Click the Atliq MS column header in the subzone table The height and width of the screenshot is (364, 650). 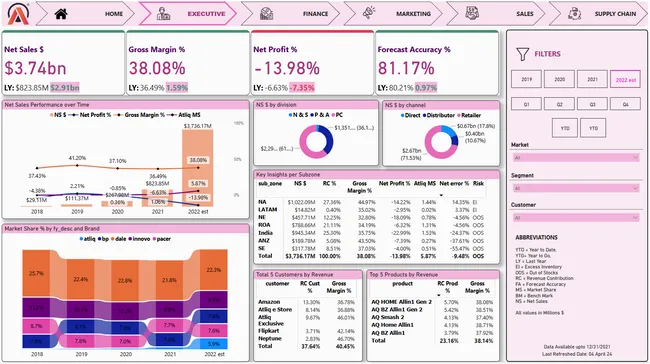tap(425, 183)
